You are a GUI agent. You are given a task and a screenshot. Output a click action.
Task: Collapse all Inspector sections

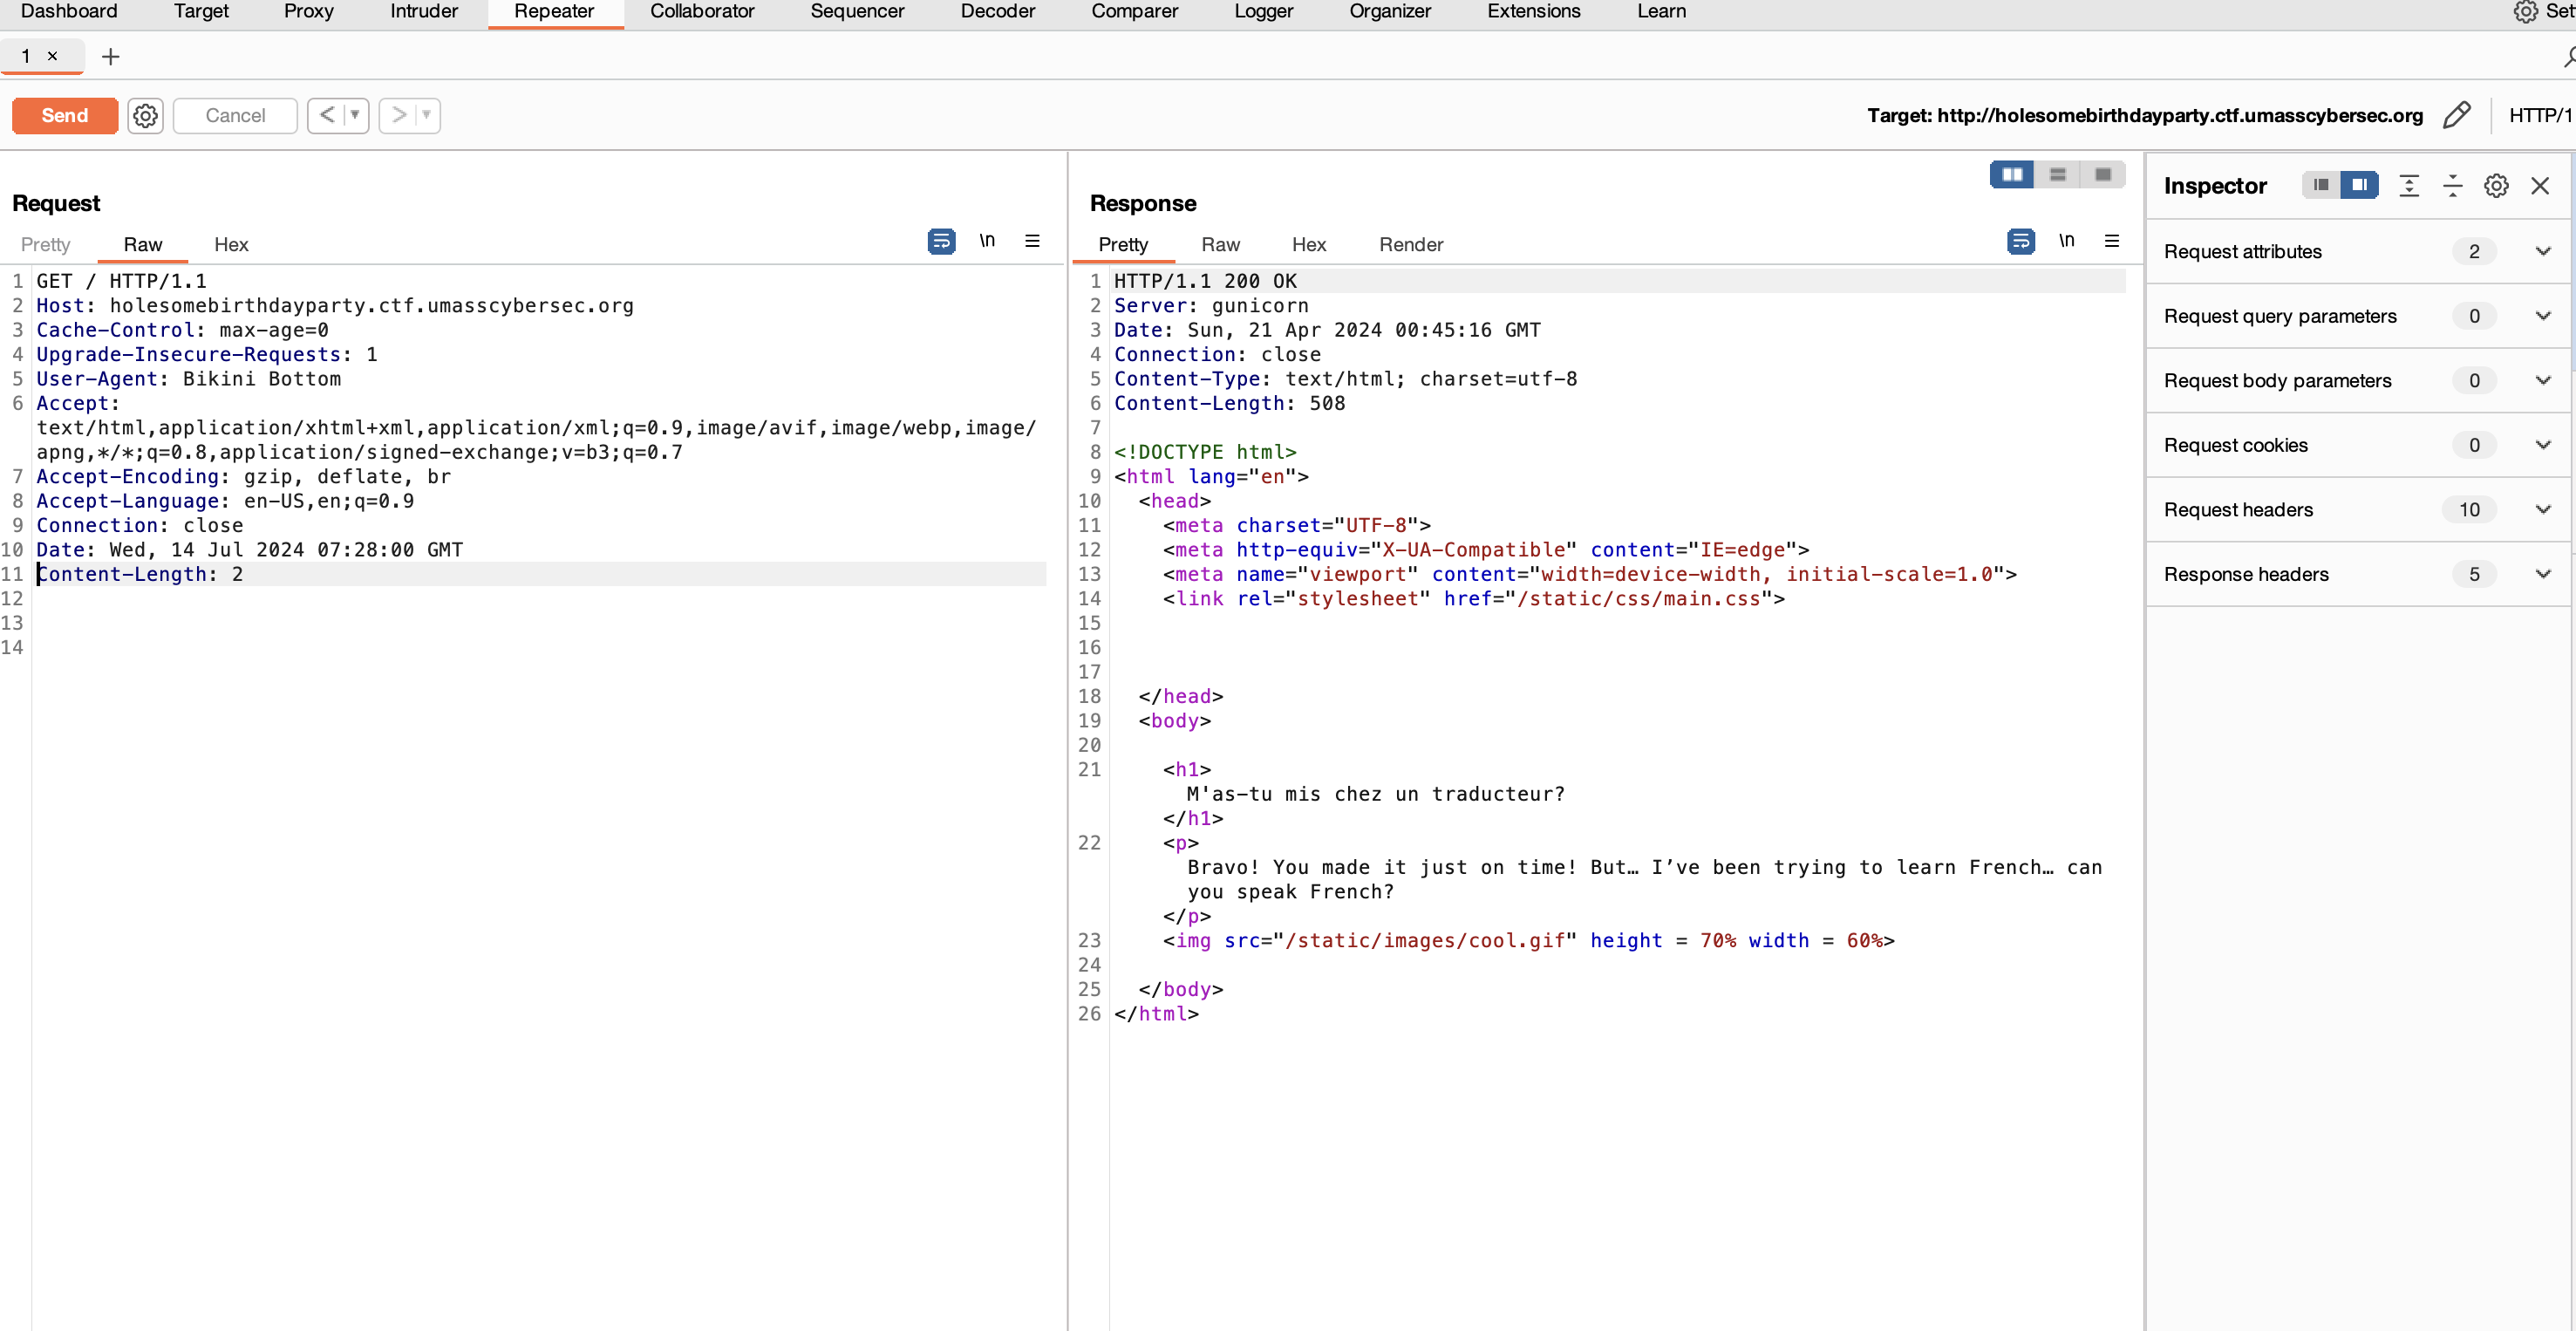[2453, 185]
